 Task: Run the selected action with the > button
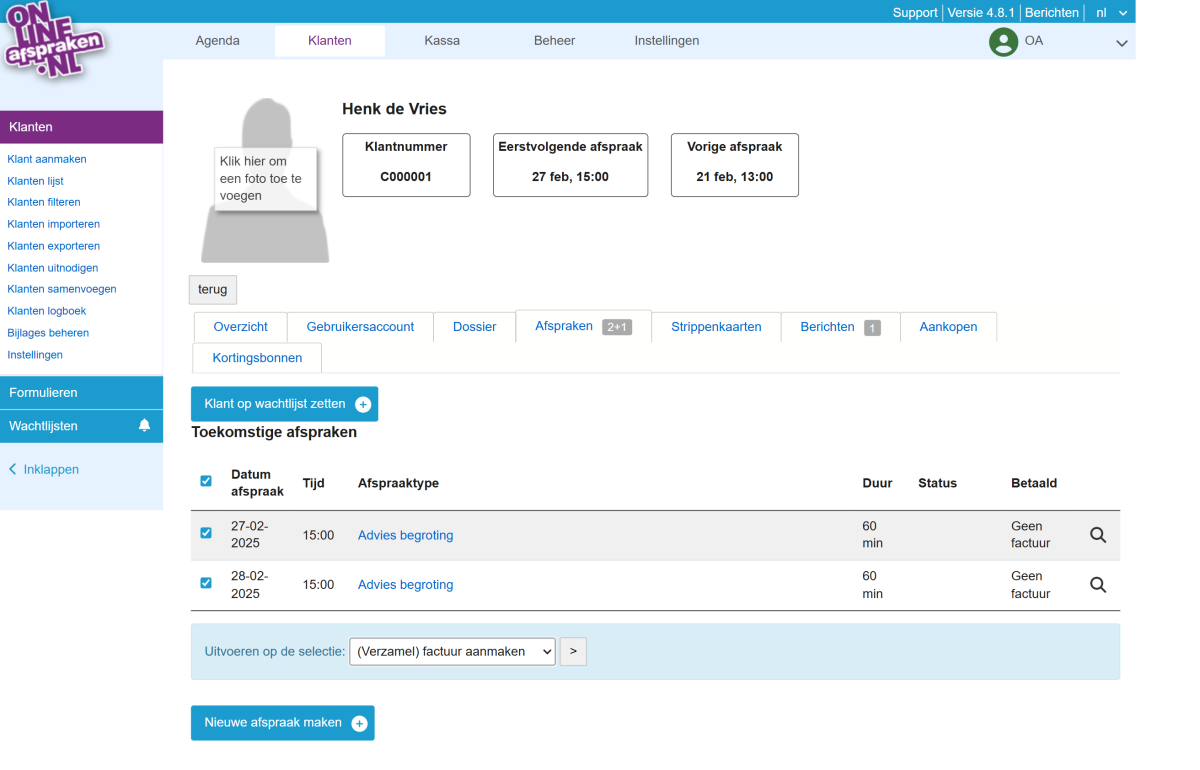(x=573, y=651)
